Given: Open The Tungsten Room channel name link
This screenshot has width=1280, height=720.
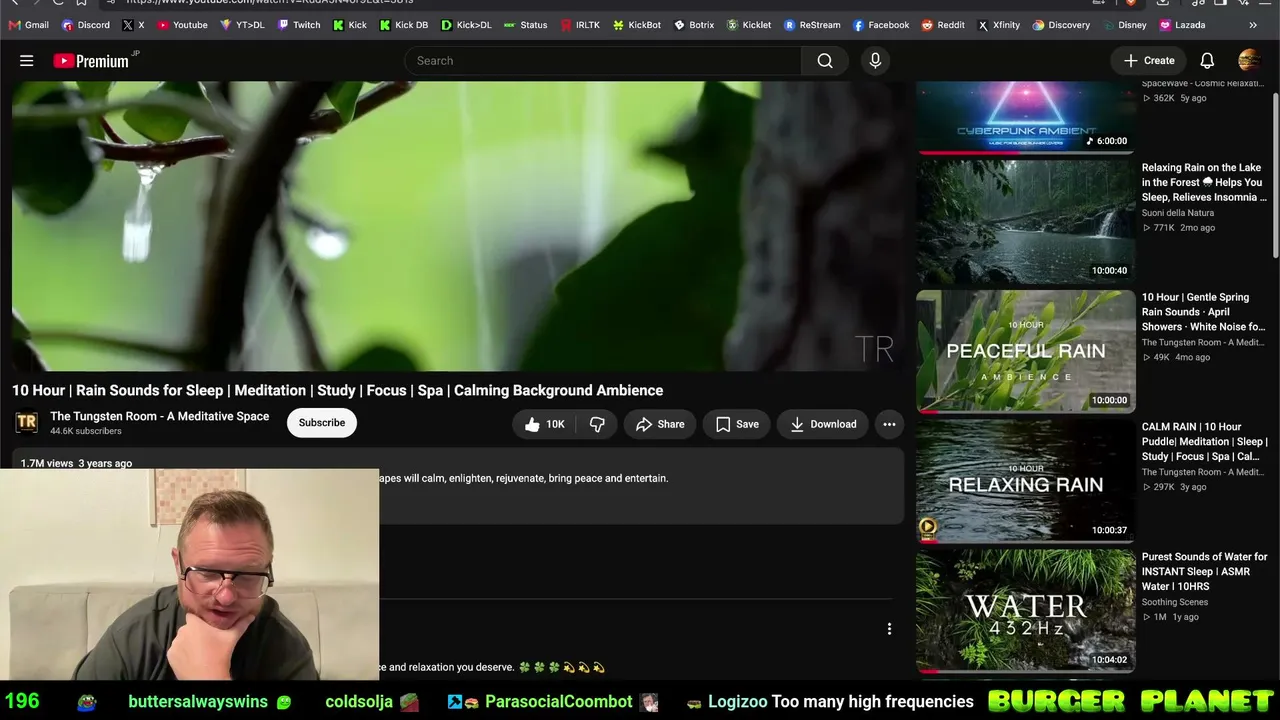Looking at the screenshot, I should 160,416.
